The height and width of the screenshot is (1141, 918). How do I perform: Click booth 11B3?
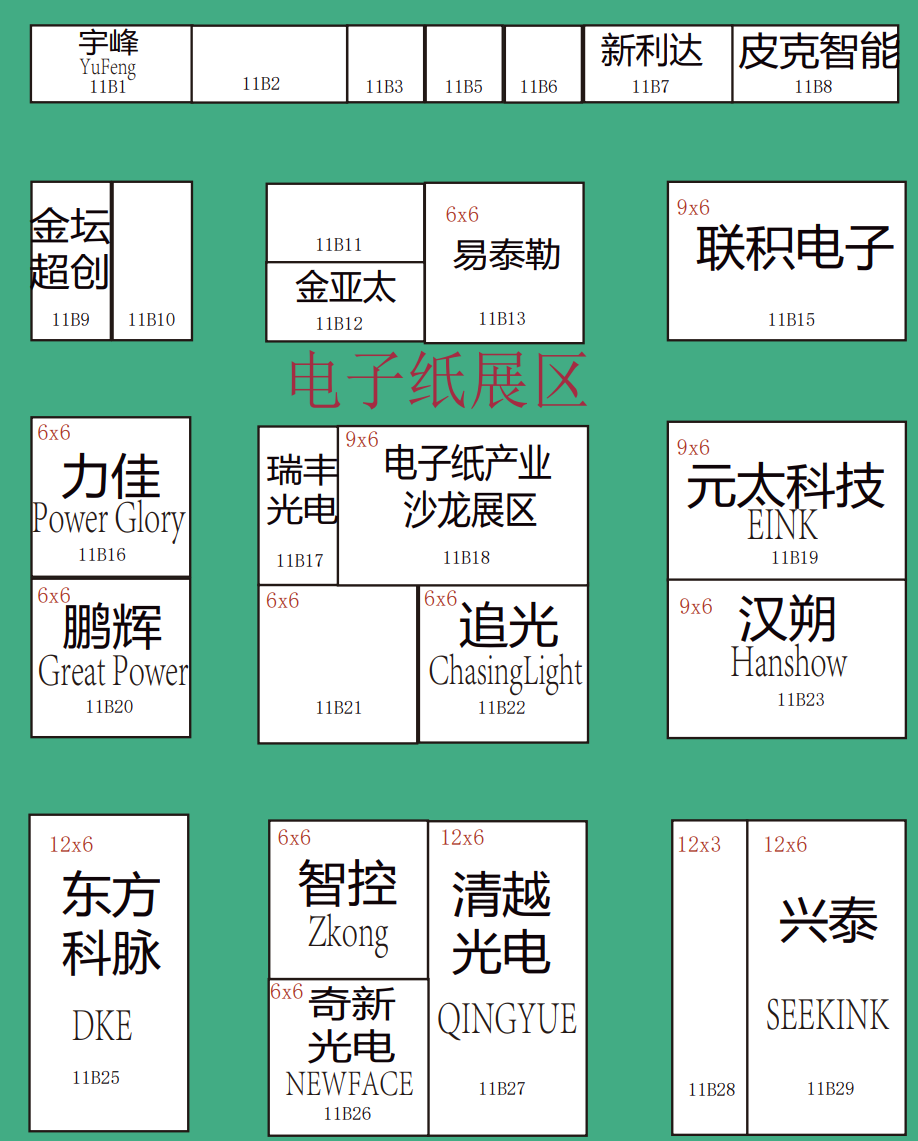coord(386,64)
